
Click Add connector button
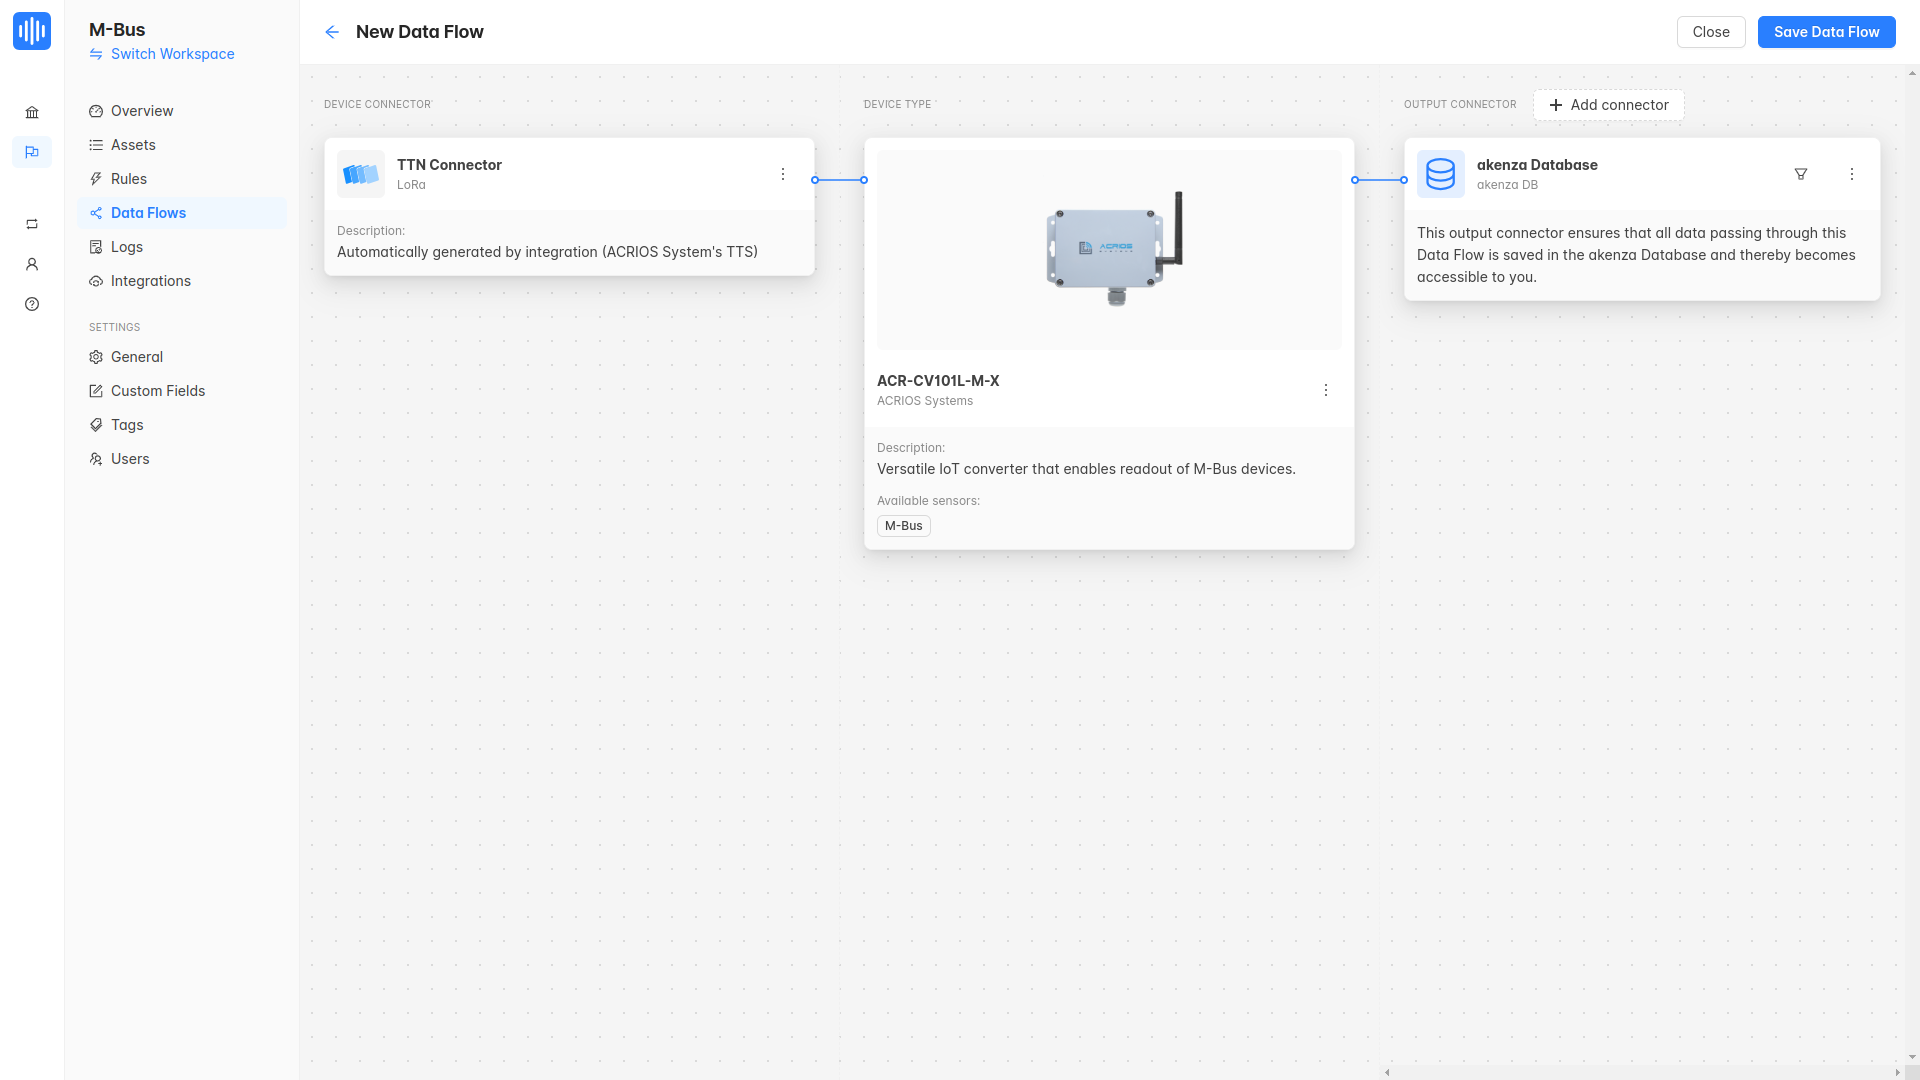click(x=1608, y=105)
